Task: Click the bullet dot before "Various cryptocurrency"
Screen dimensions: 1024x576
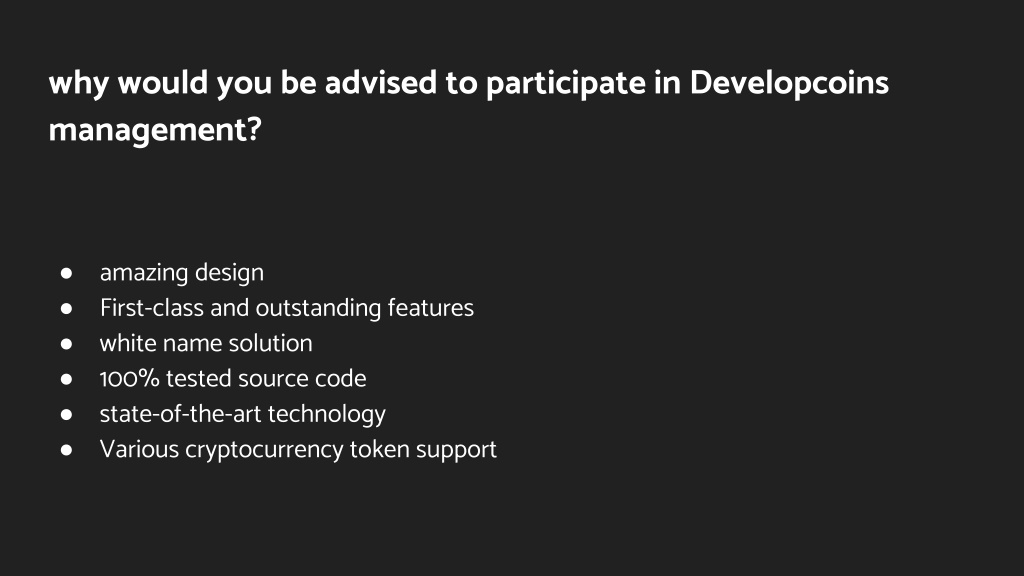Action: (66, 449)
